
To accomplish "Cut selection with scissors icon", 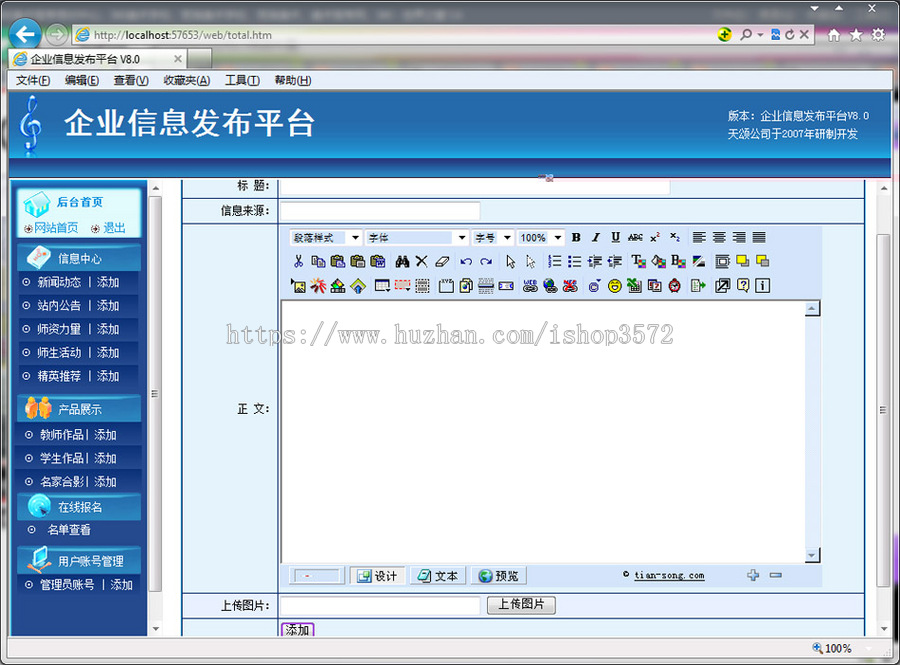I will tap(298, 262).
